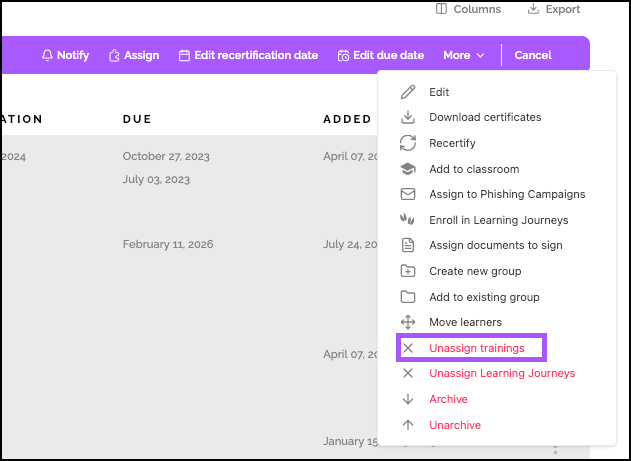
Task: Click the Learning Journeys footprints icon
Action: pos(407,220)
